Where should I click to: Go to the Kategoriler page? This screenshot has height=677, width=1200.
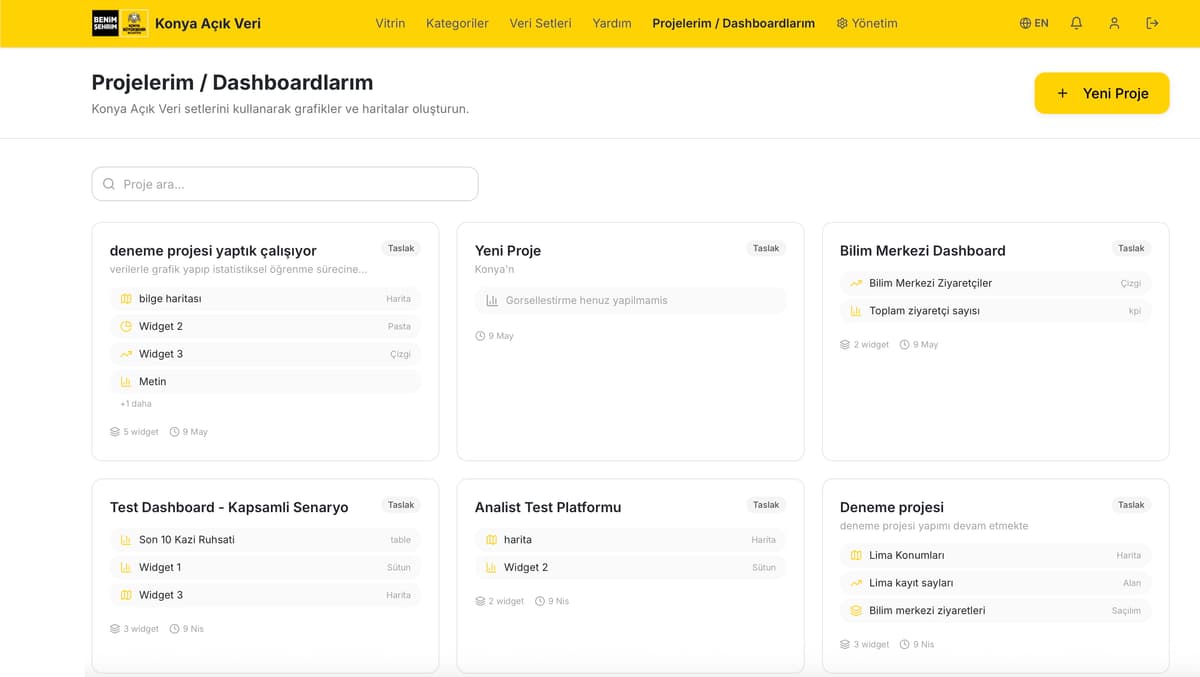457,23
